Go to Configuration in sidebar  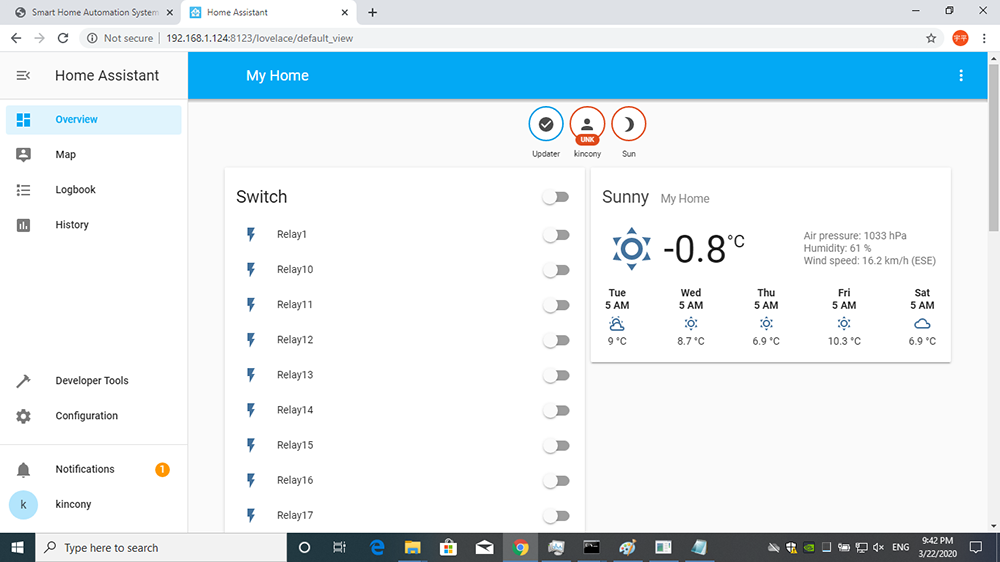pyautogui.click(x=86, y=416)
